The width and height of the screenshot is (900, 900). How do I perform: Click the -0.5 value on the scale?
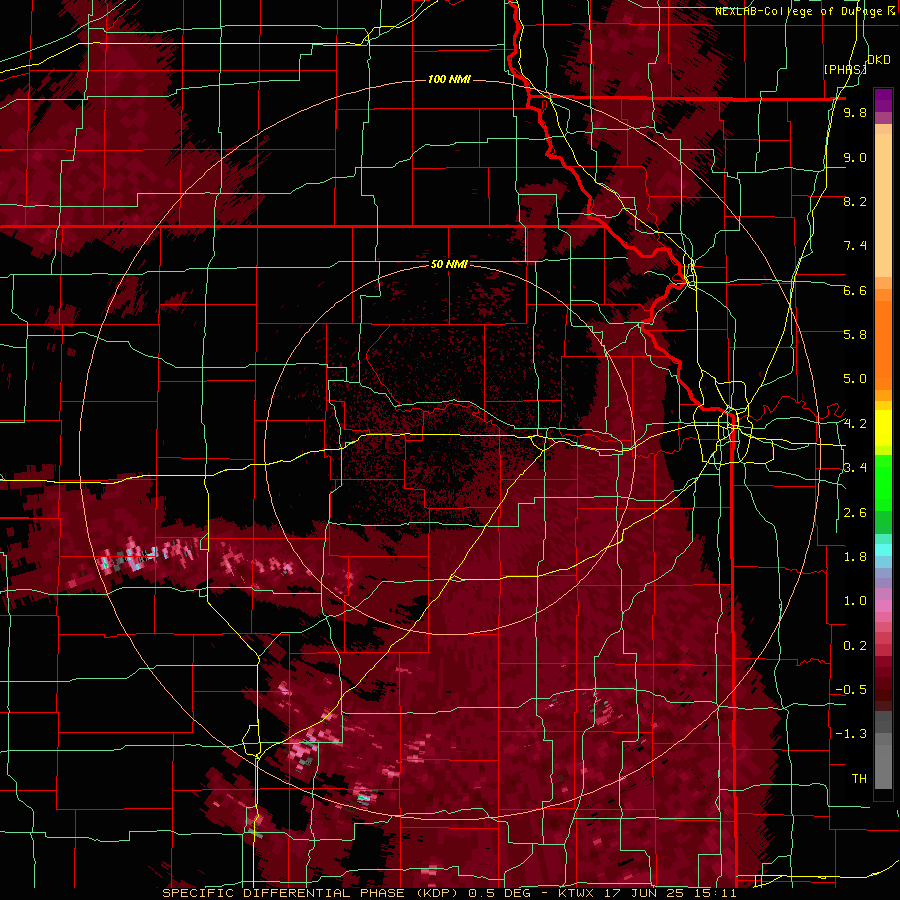851,690
